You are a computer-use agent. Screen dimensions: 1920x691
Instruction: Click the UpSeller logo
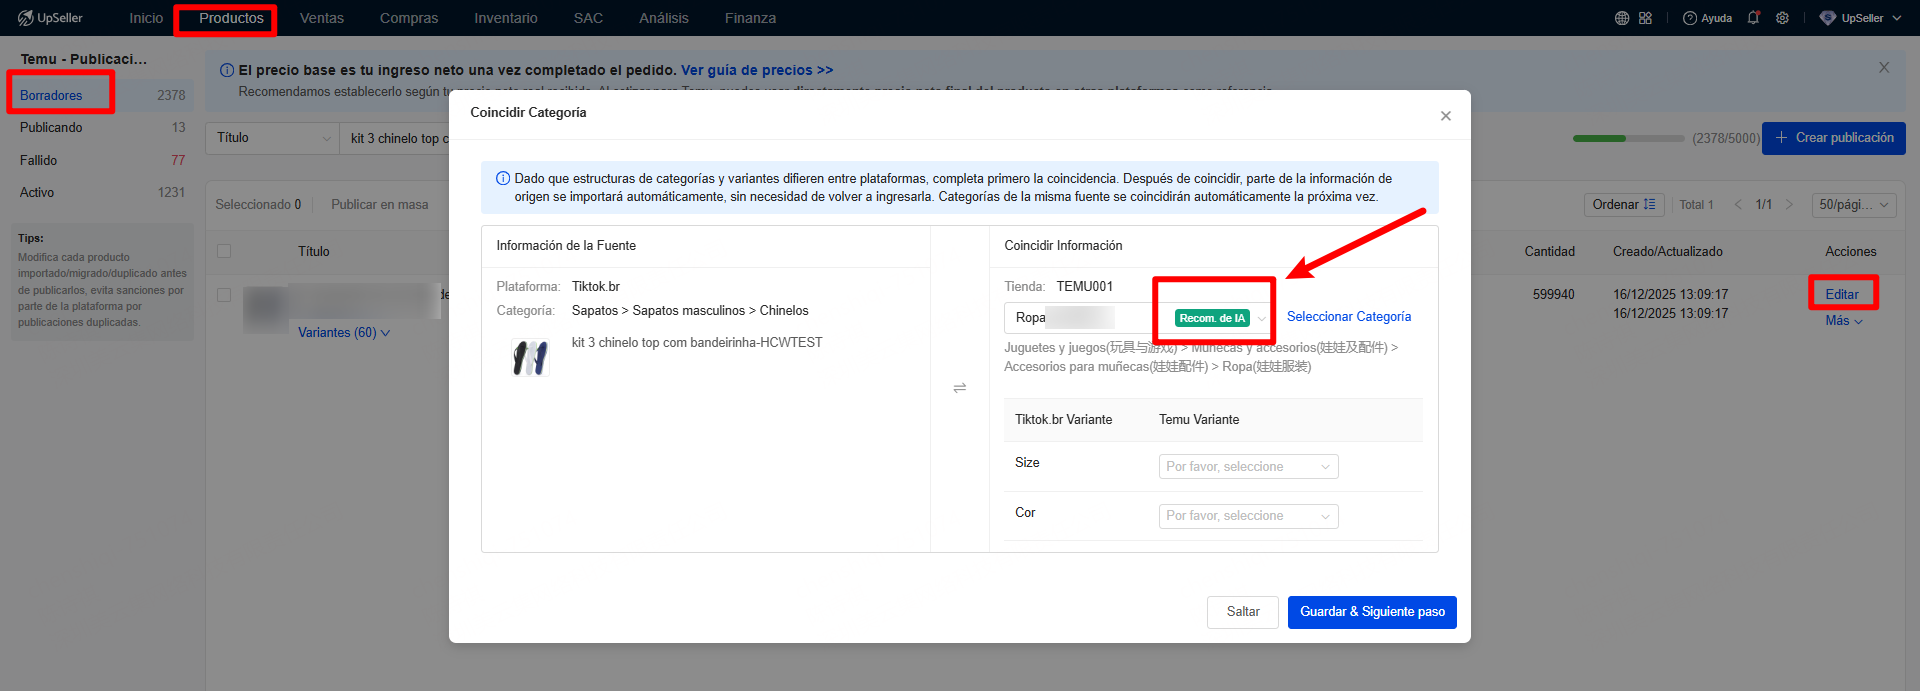[x=50, y=18]
